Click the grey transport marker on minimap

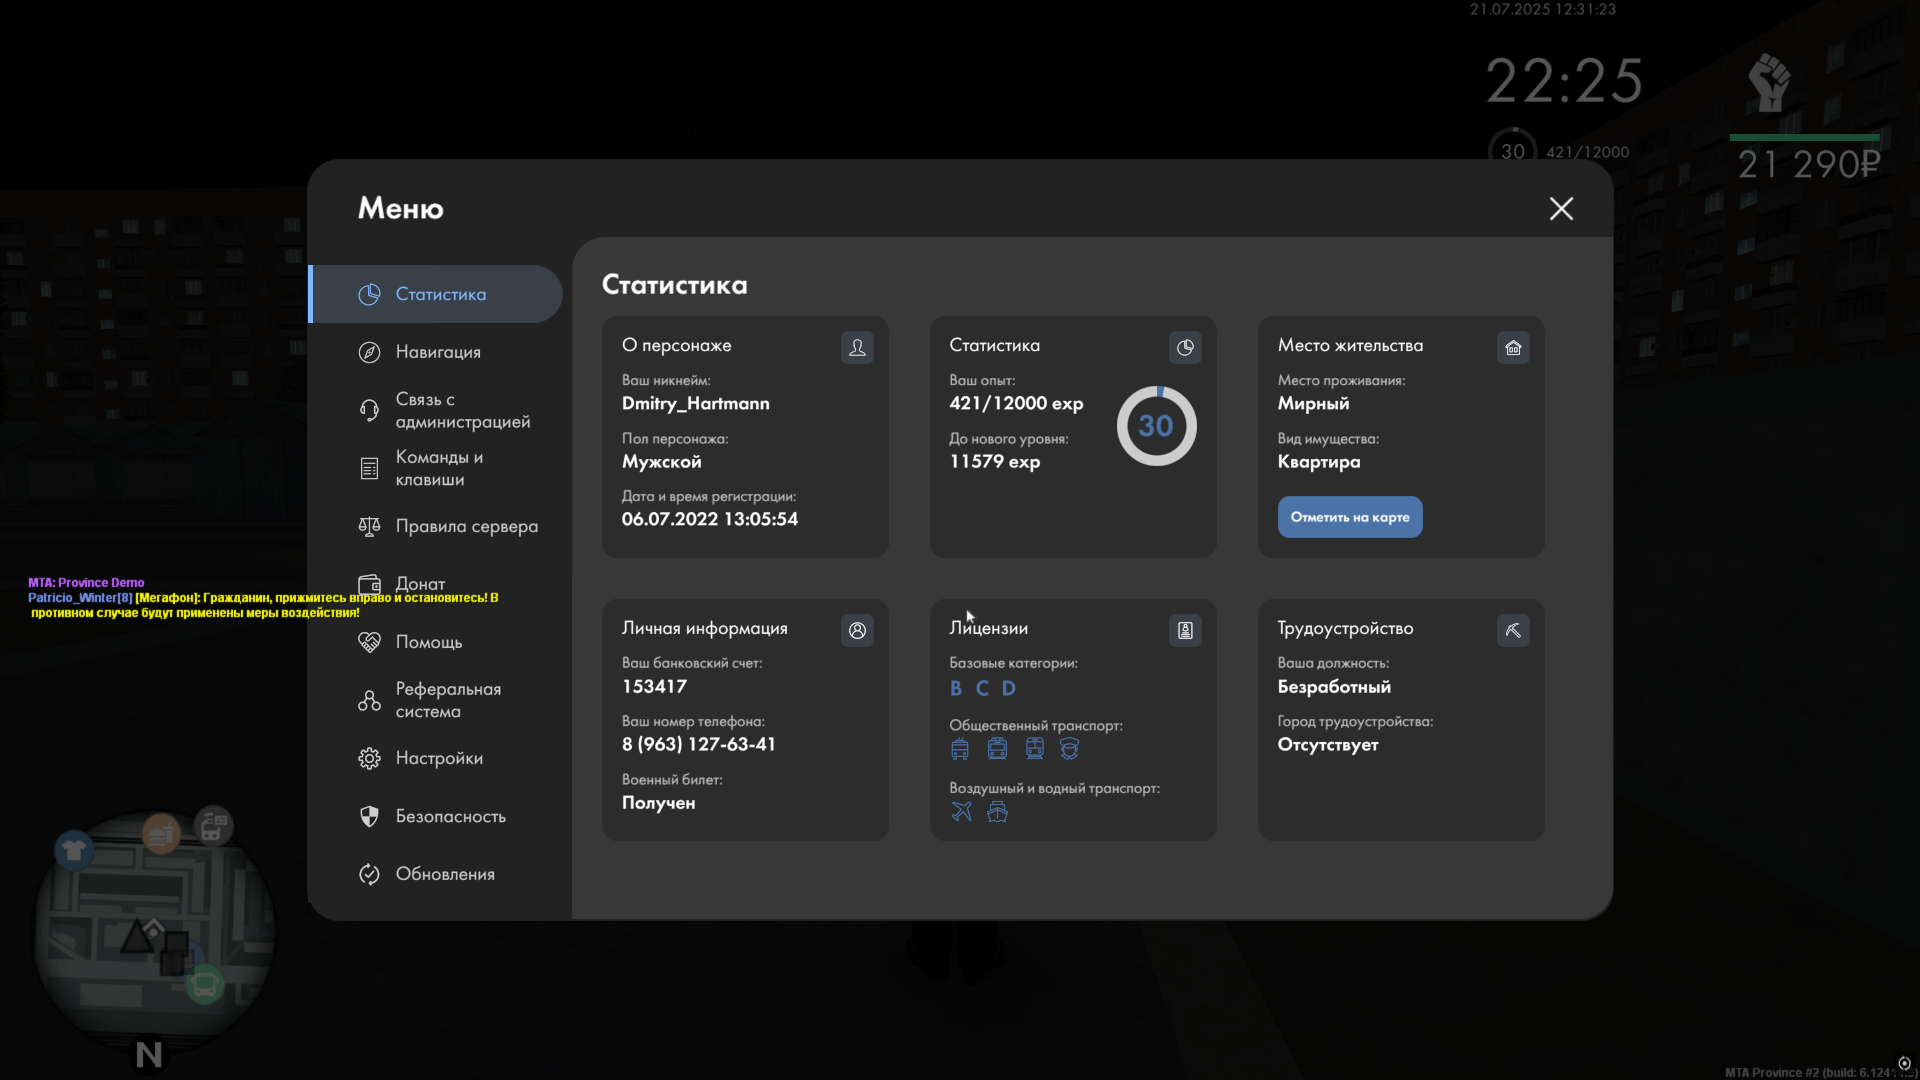[213, 827]
